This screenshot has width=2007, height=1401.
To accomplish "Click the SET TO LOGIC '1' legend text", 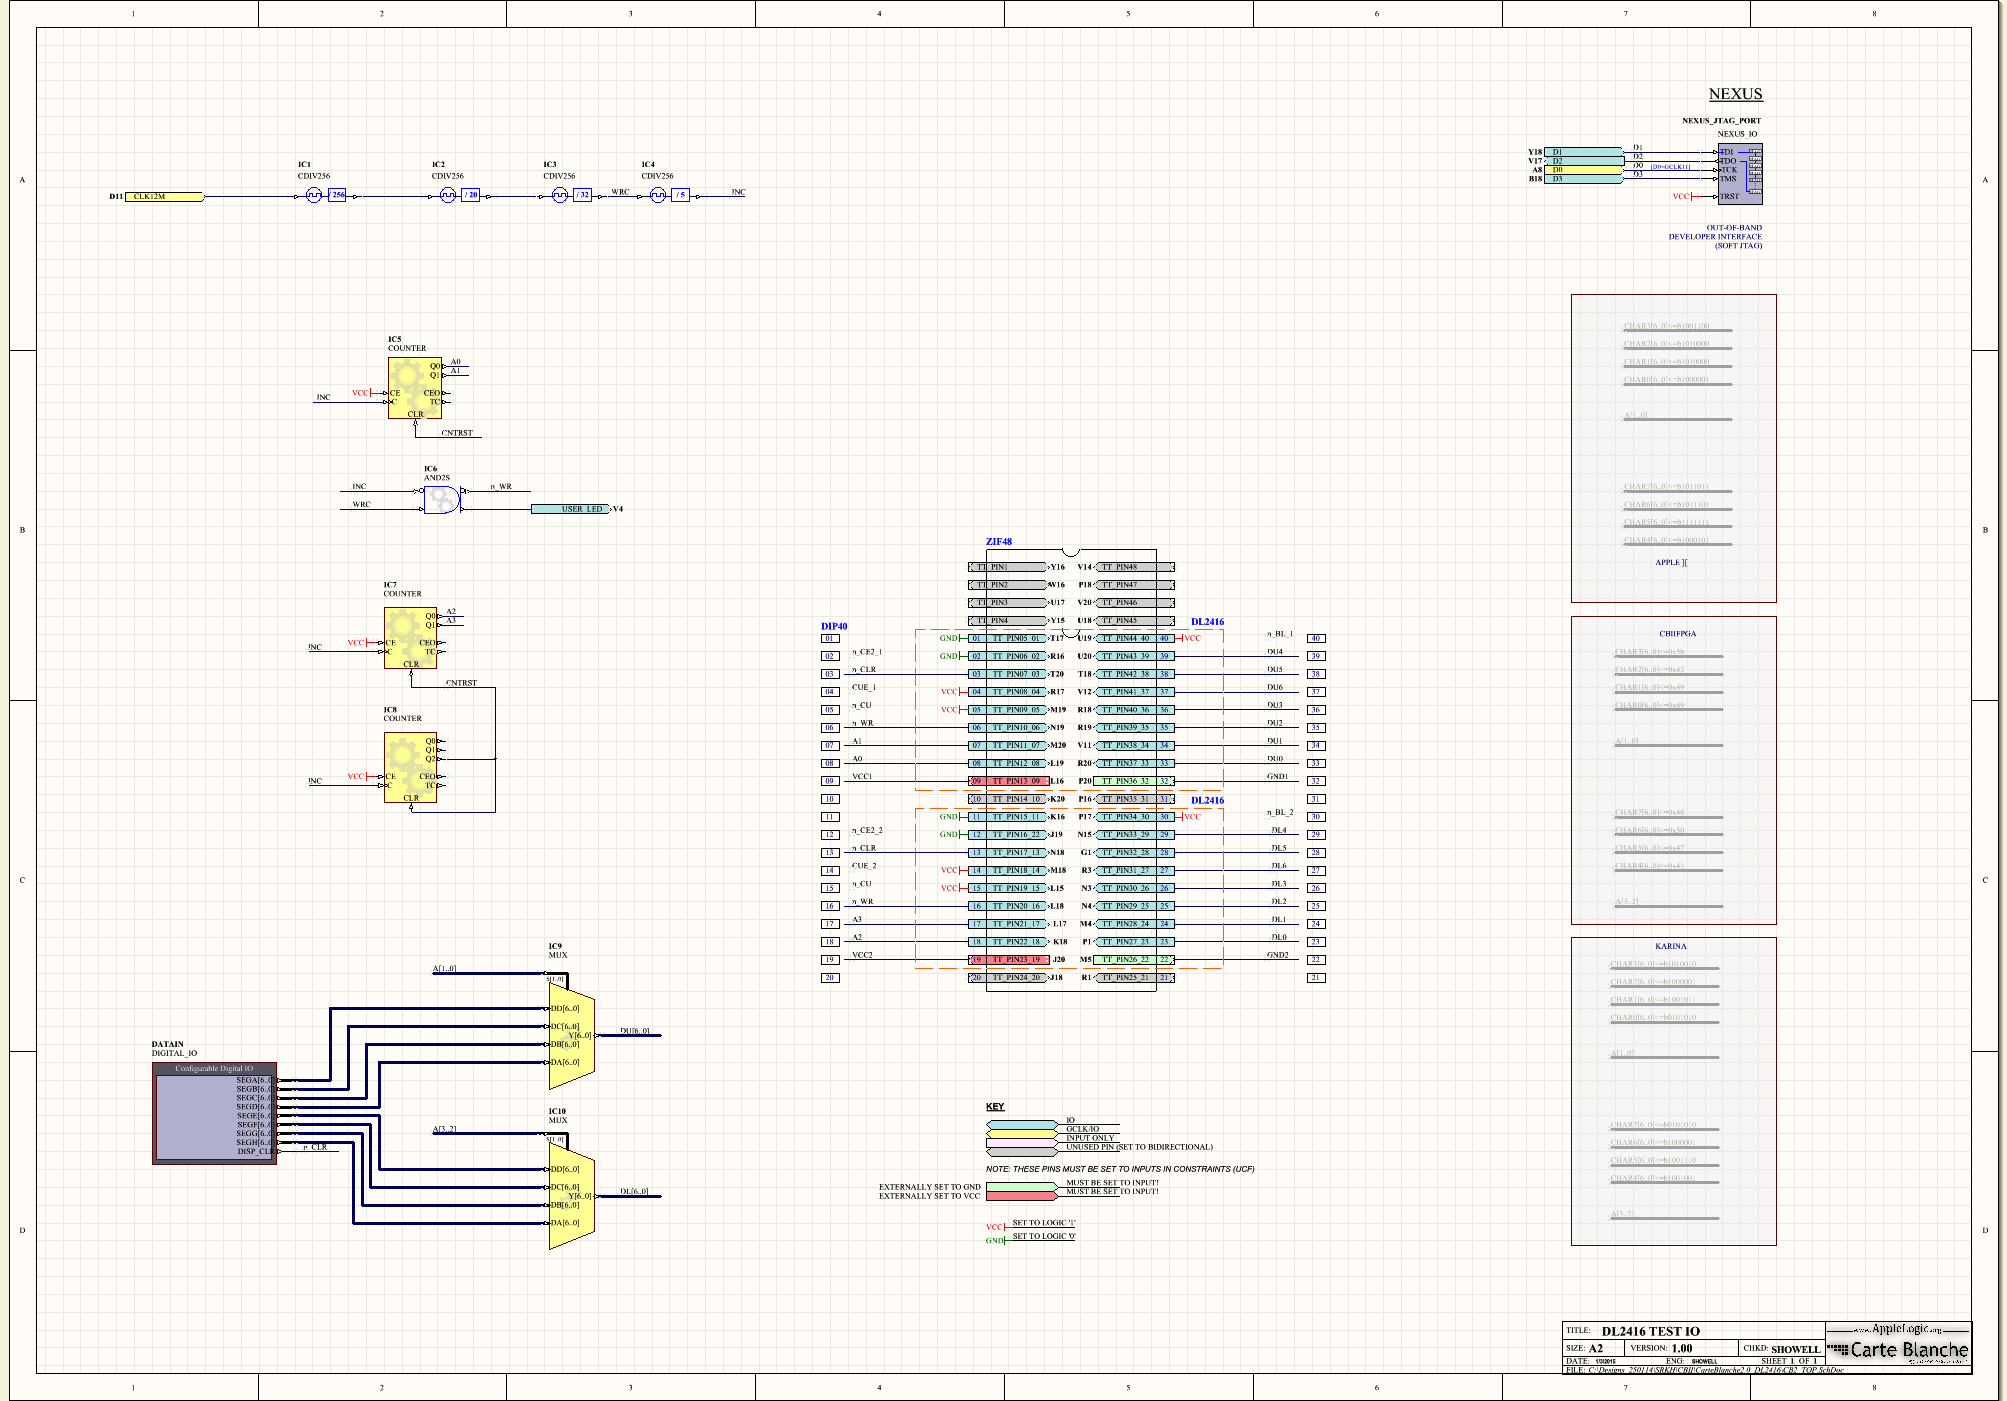I will 1044,1223.
